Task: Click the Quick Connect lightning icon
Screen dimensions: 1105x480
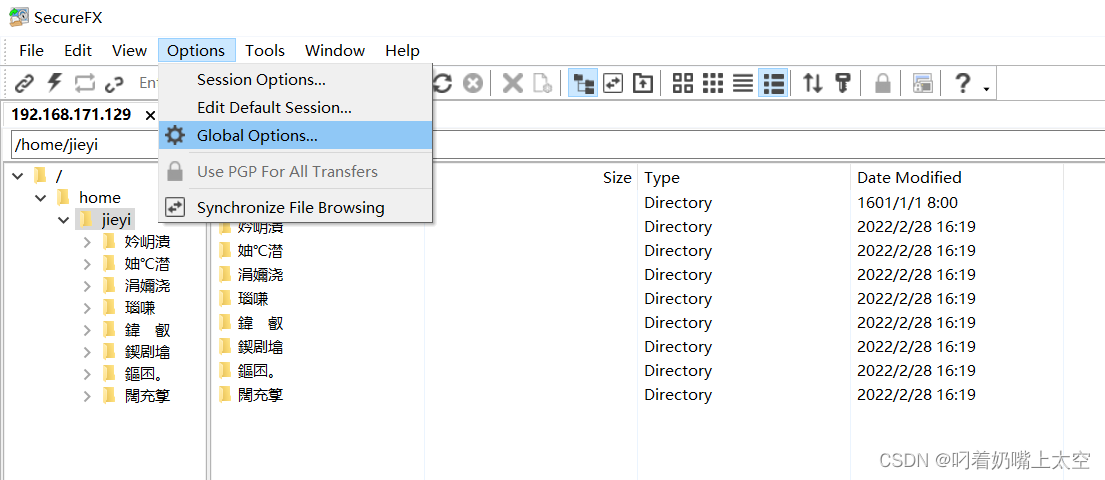Action: pos(54,83)
